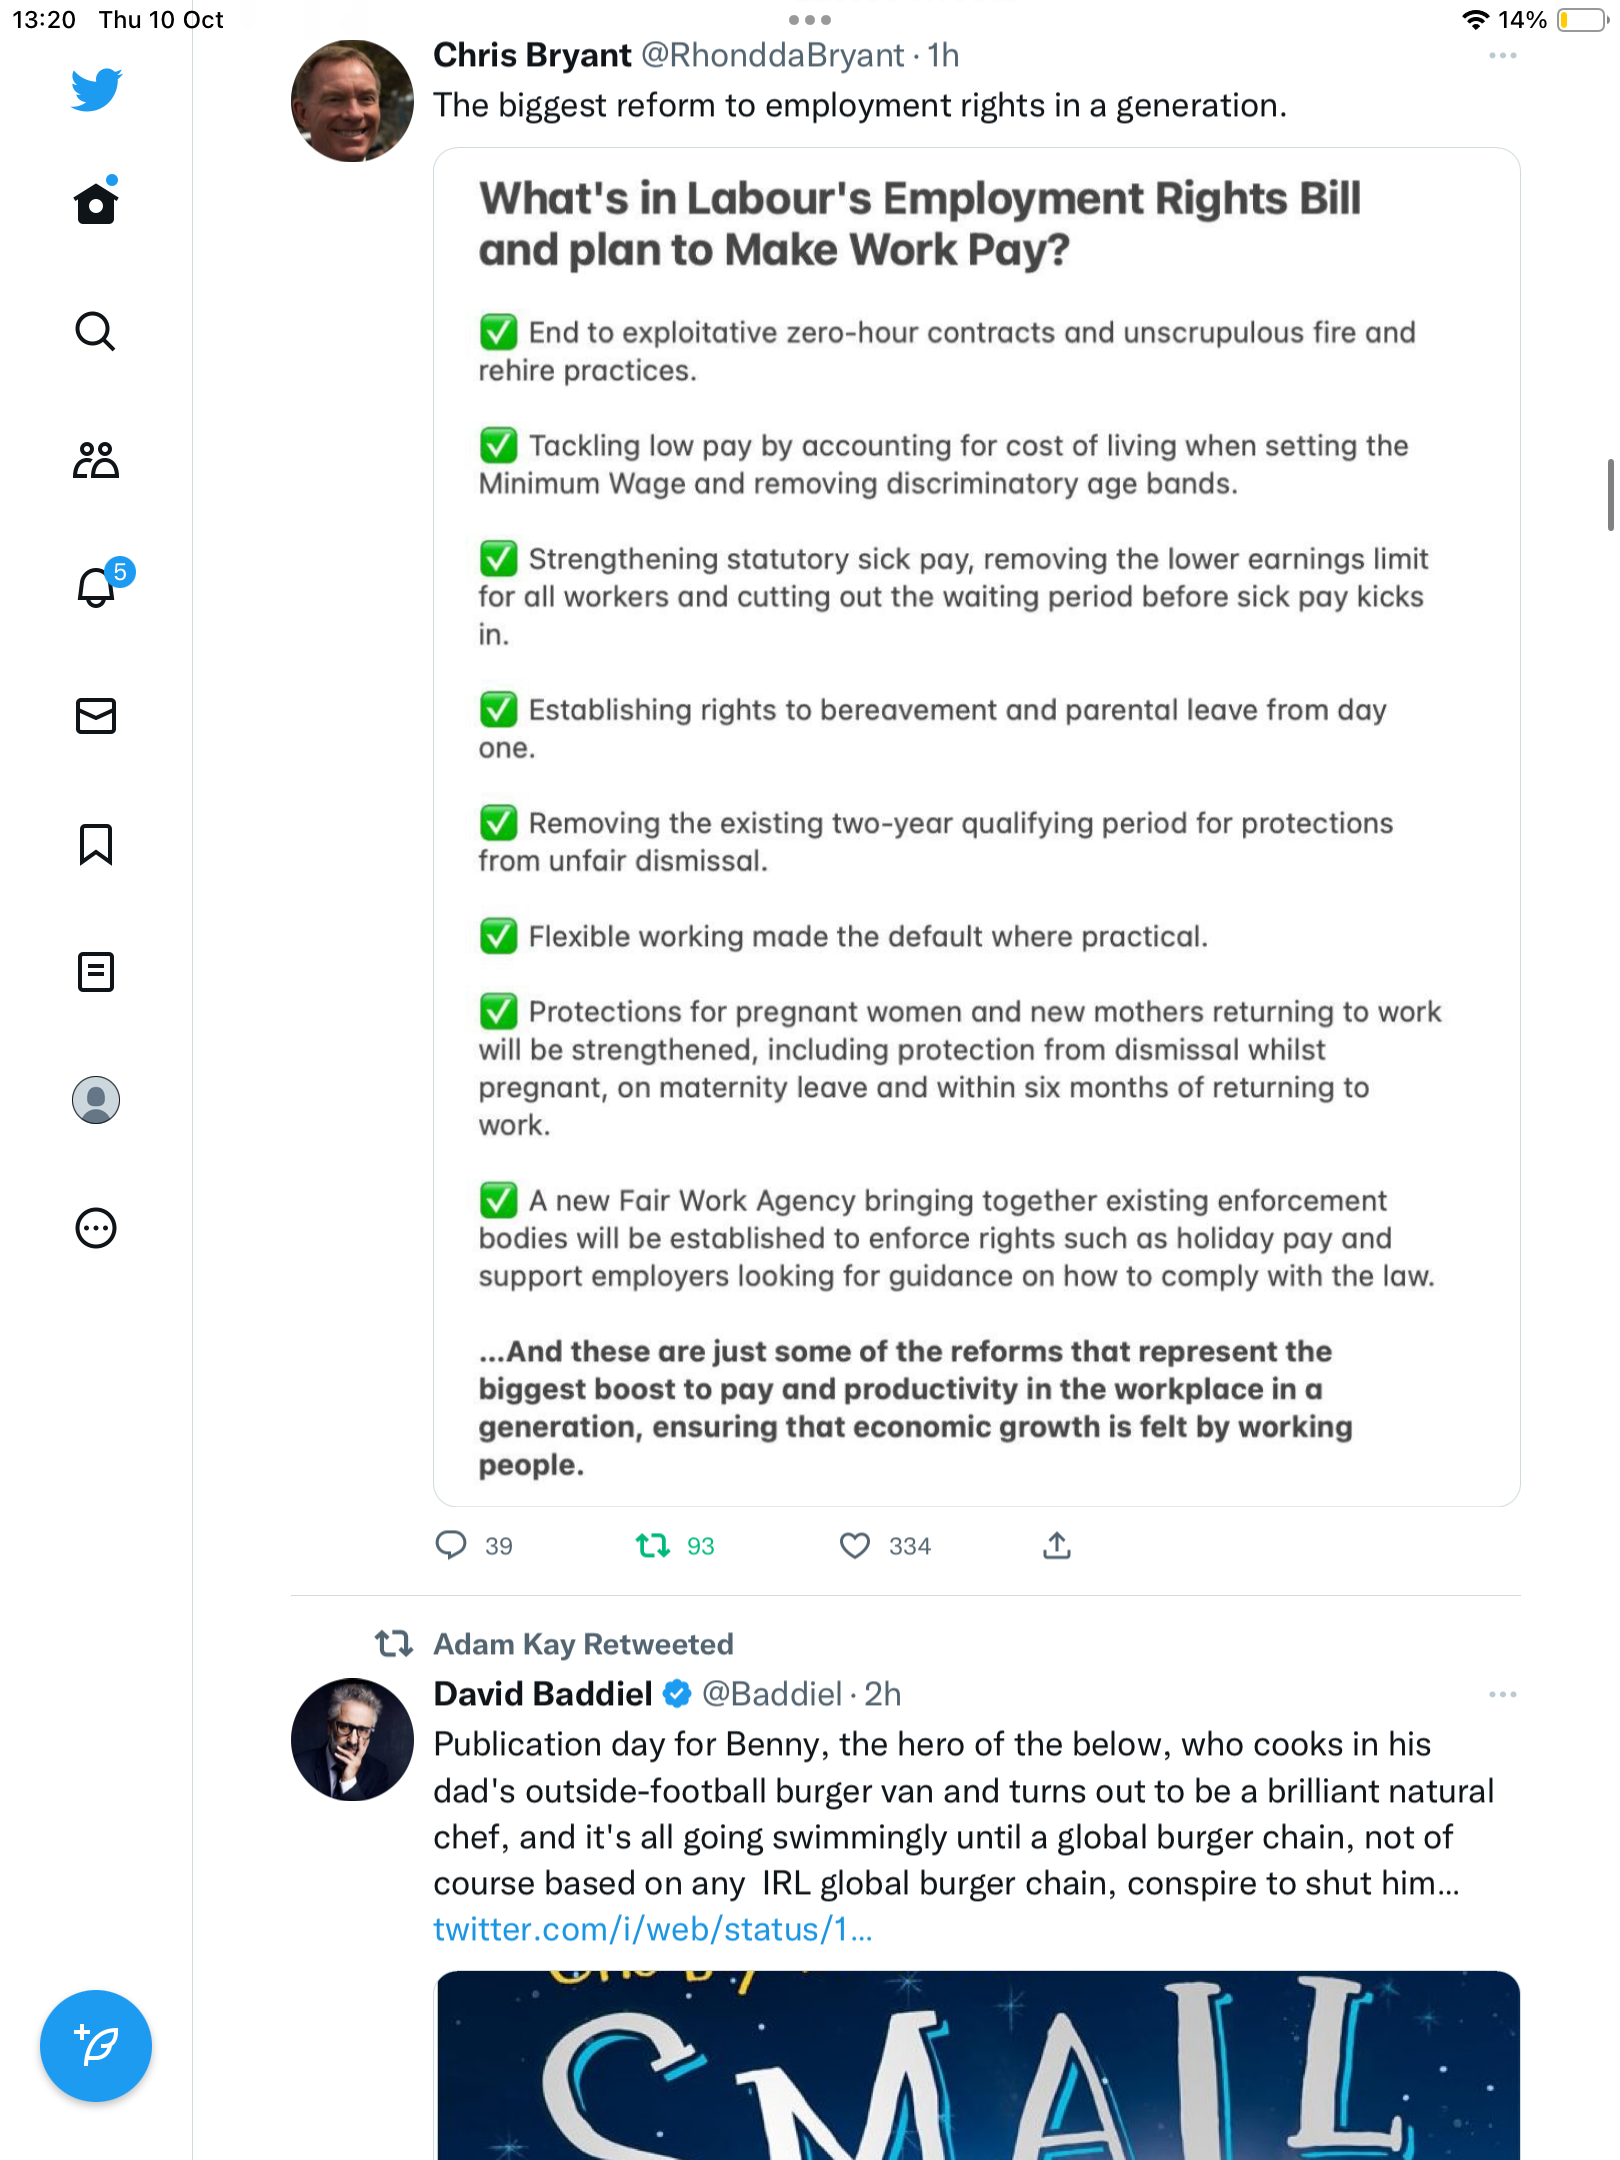Open the Employment Rights Bill image

(x=976, y=827)
